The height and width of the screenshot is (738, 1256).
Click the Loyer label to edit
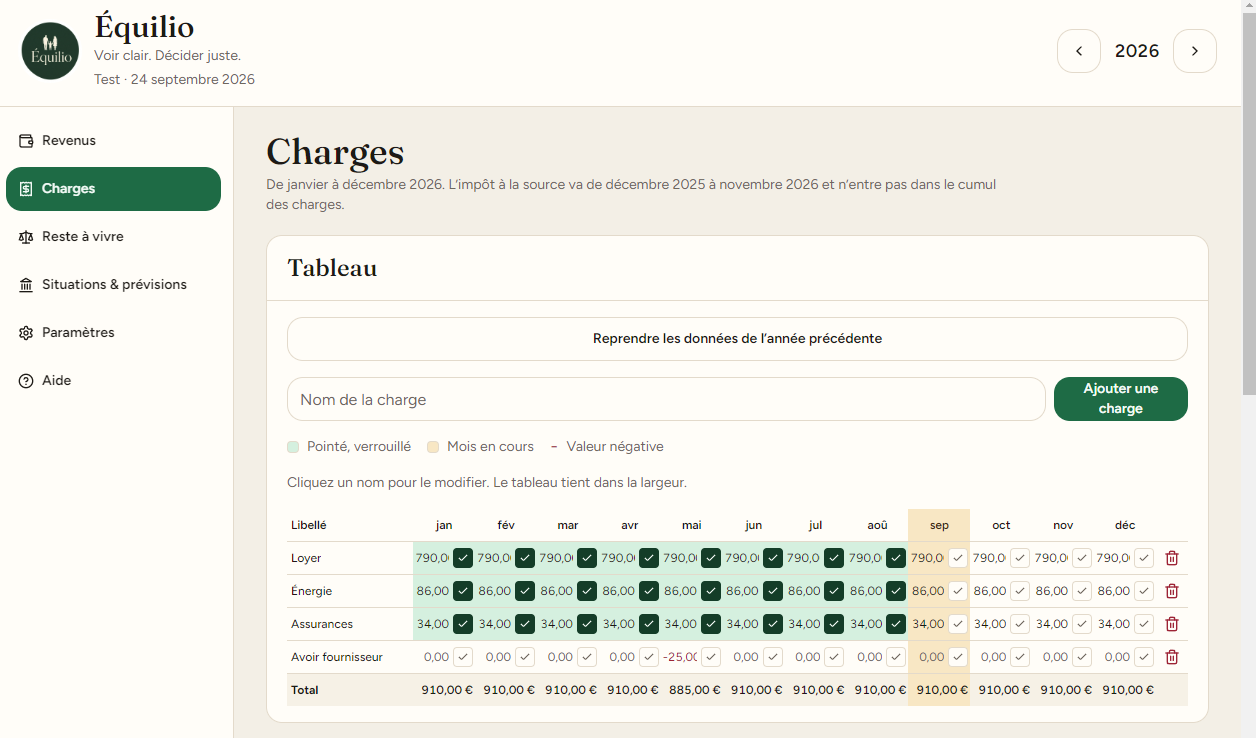[306, 558]
